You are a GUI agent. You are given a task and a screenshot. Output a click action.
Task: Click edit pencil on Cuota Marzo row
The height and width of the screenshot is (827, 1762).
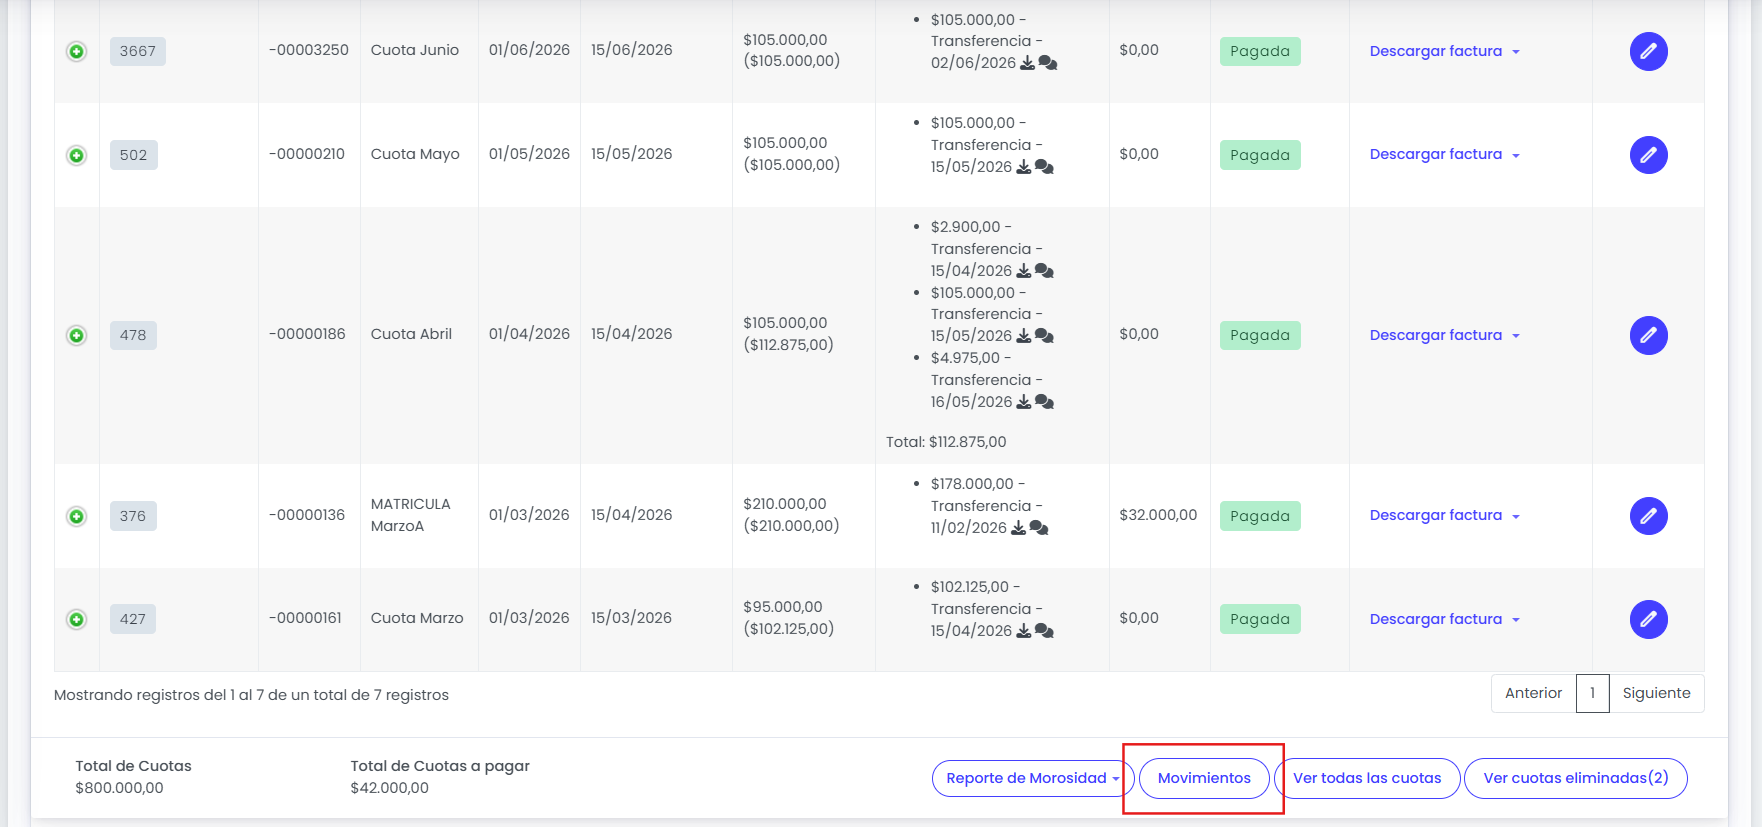[x=1648, y=619]
